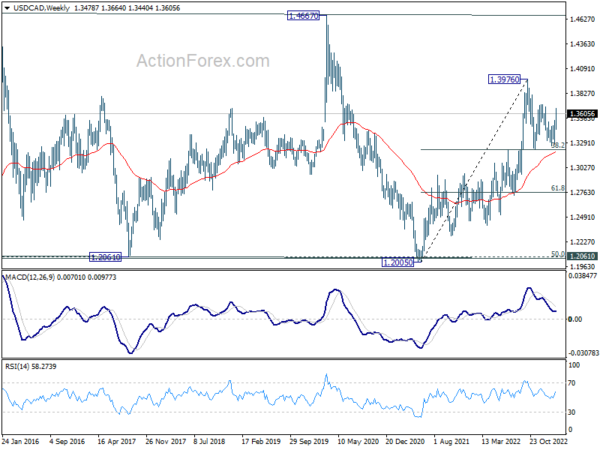Click the 1.40910 price axis value
The image size is (600, 450).
[x=583, y=69]
